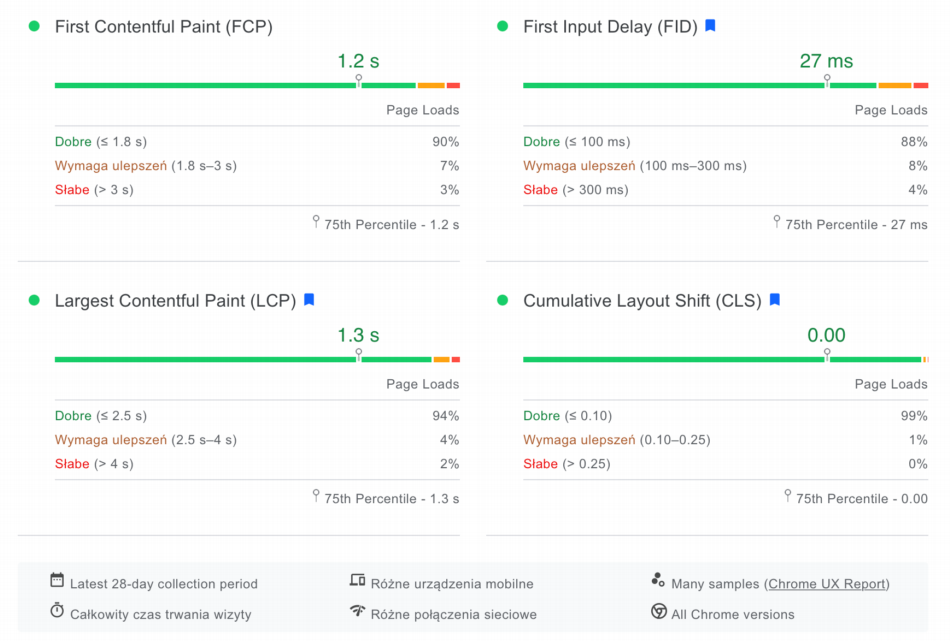Click the orange segment of FID distribution bar
Screen dimensions: 950x641
click(895, 86)
